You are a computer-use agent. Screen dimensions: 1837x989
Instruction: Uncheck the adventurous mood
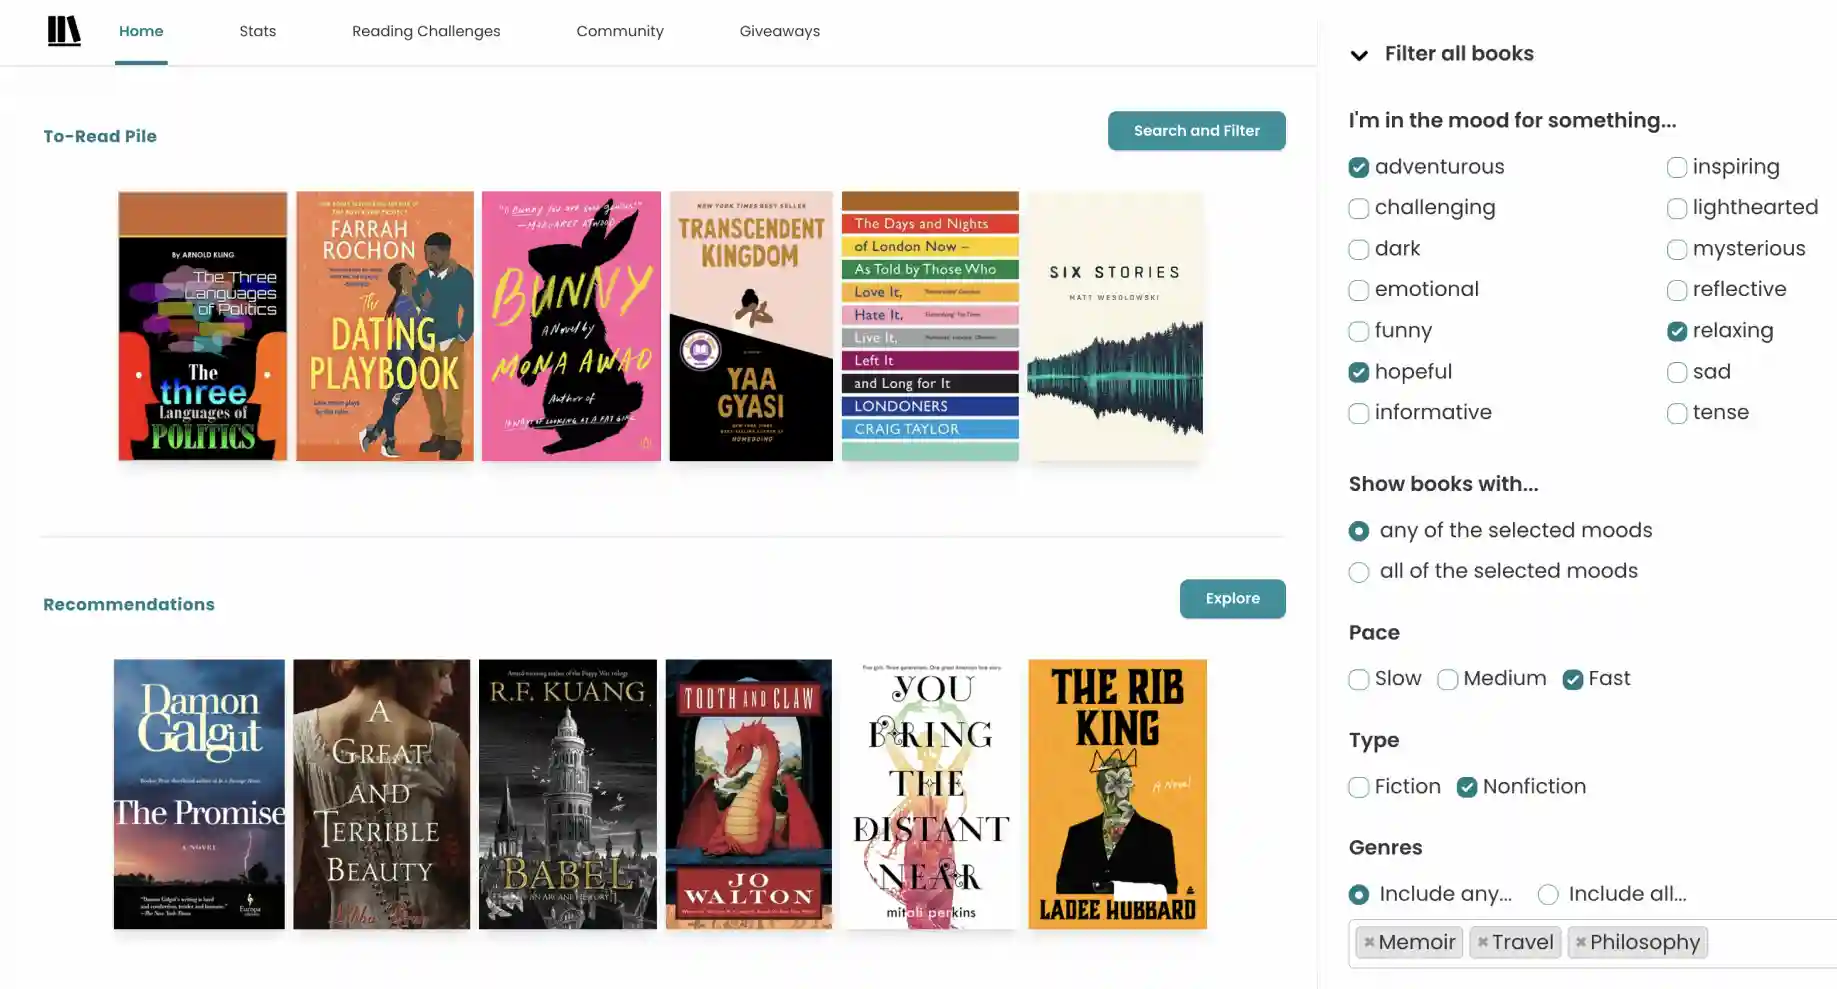(x=1358, y=168)
